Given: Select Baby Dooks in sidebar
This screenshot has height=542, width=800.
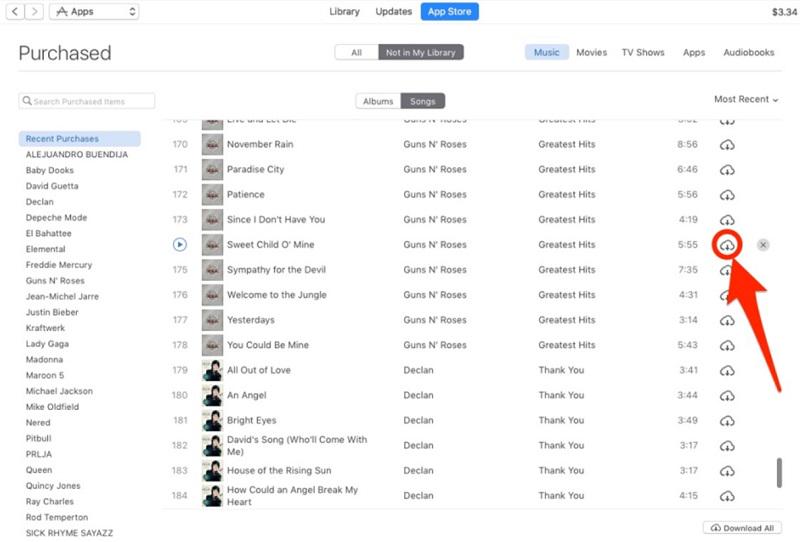Looking at the screenshot, I should click(49, 170).
